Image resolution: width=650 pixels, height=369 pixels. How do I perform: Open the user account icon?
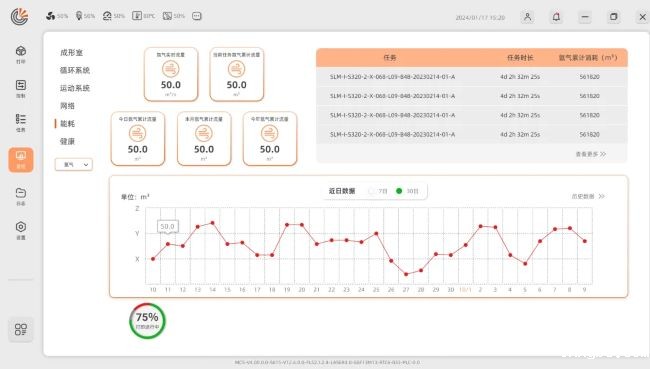tap(527, 17)
